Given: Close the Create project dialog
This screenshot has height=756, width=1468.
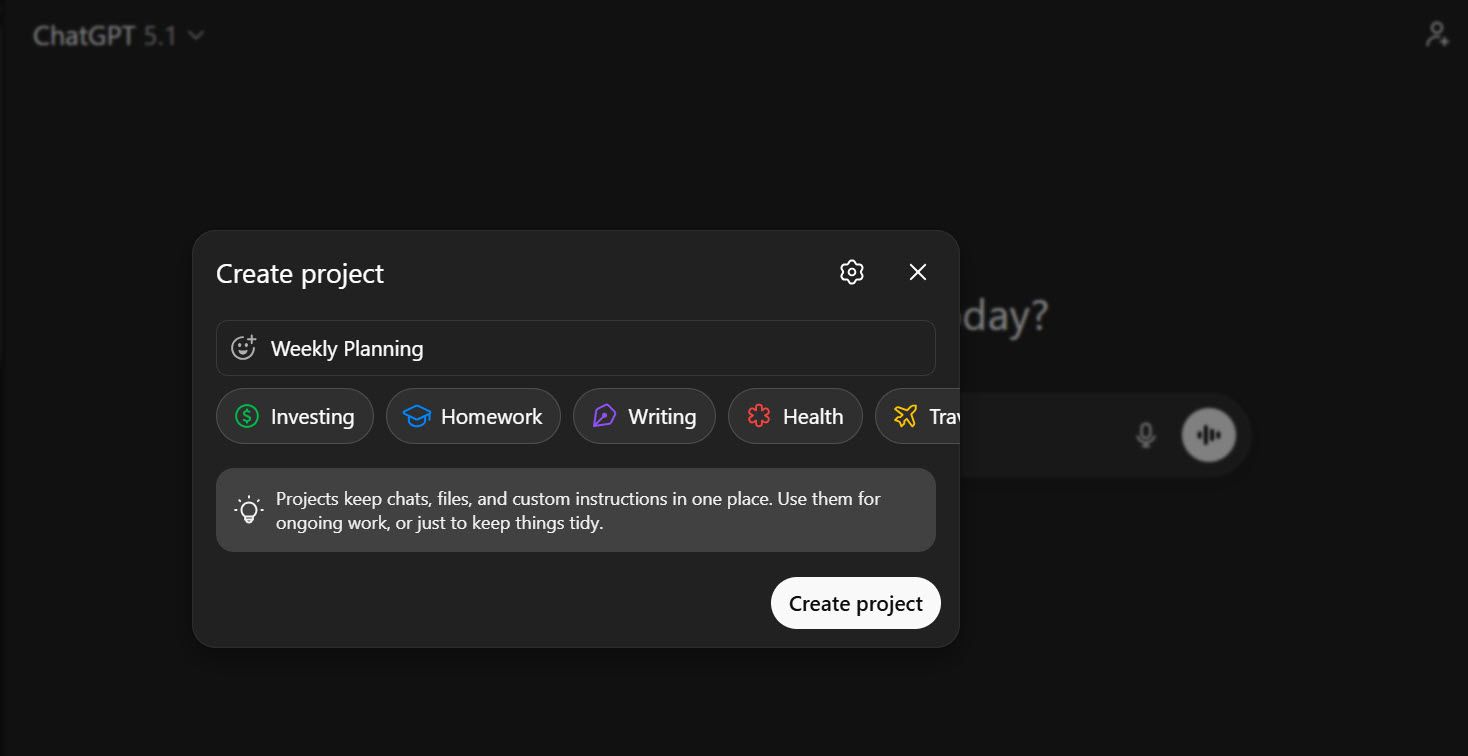Looking at the screenshot, I should pyautogui.click(x=918, y=272).
